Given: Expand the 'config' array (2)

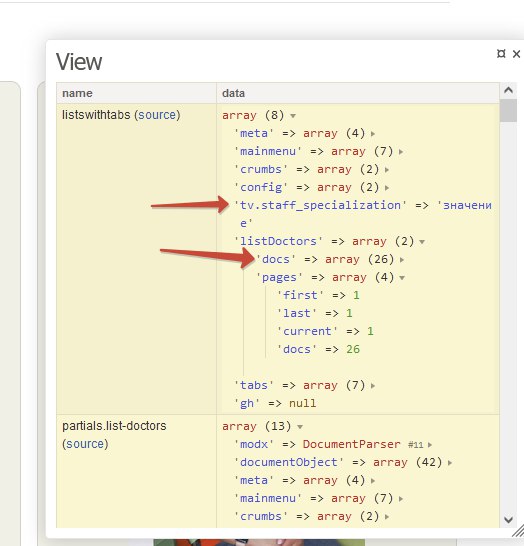Looking at the screenshot, I should click(x=387, y=188).
